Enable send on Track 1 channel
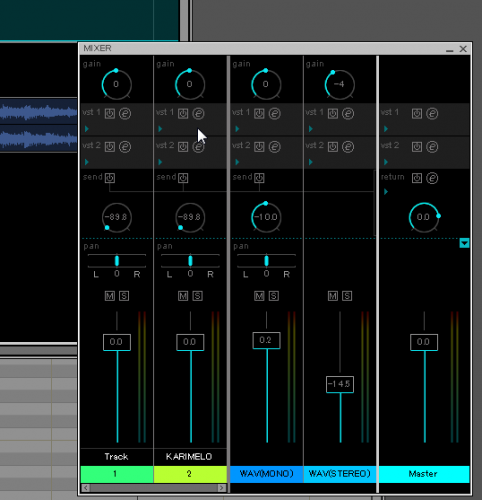 pos(110,178)
